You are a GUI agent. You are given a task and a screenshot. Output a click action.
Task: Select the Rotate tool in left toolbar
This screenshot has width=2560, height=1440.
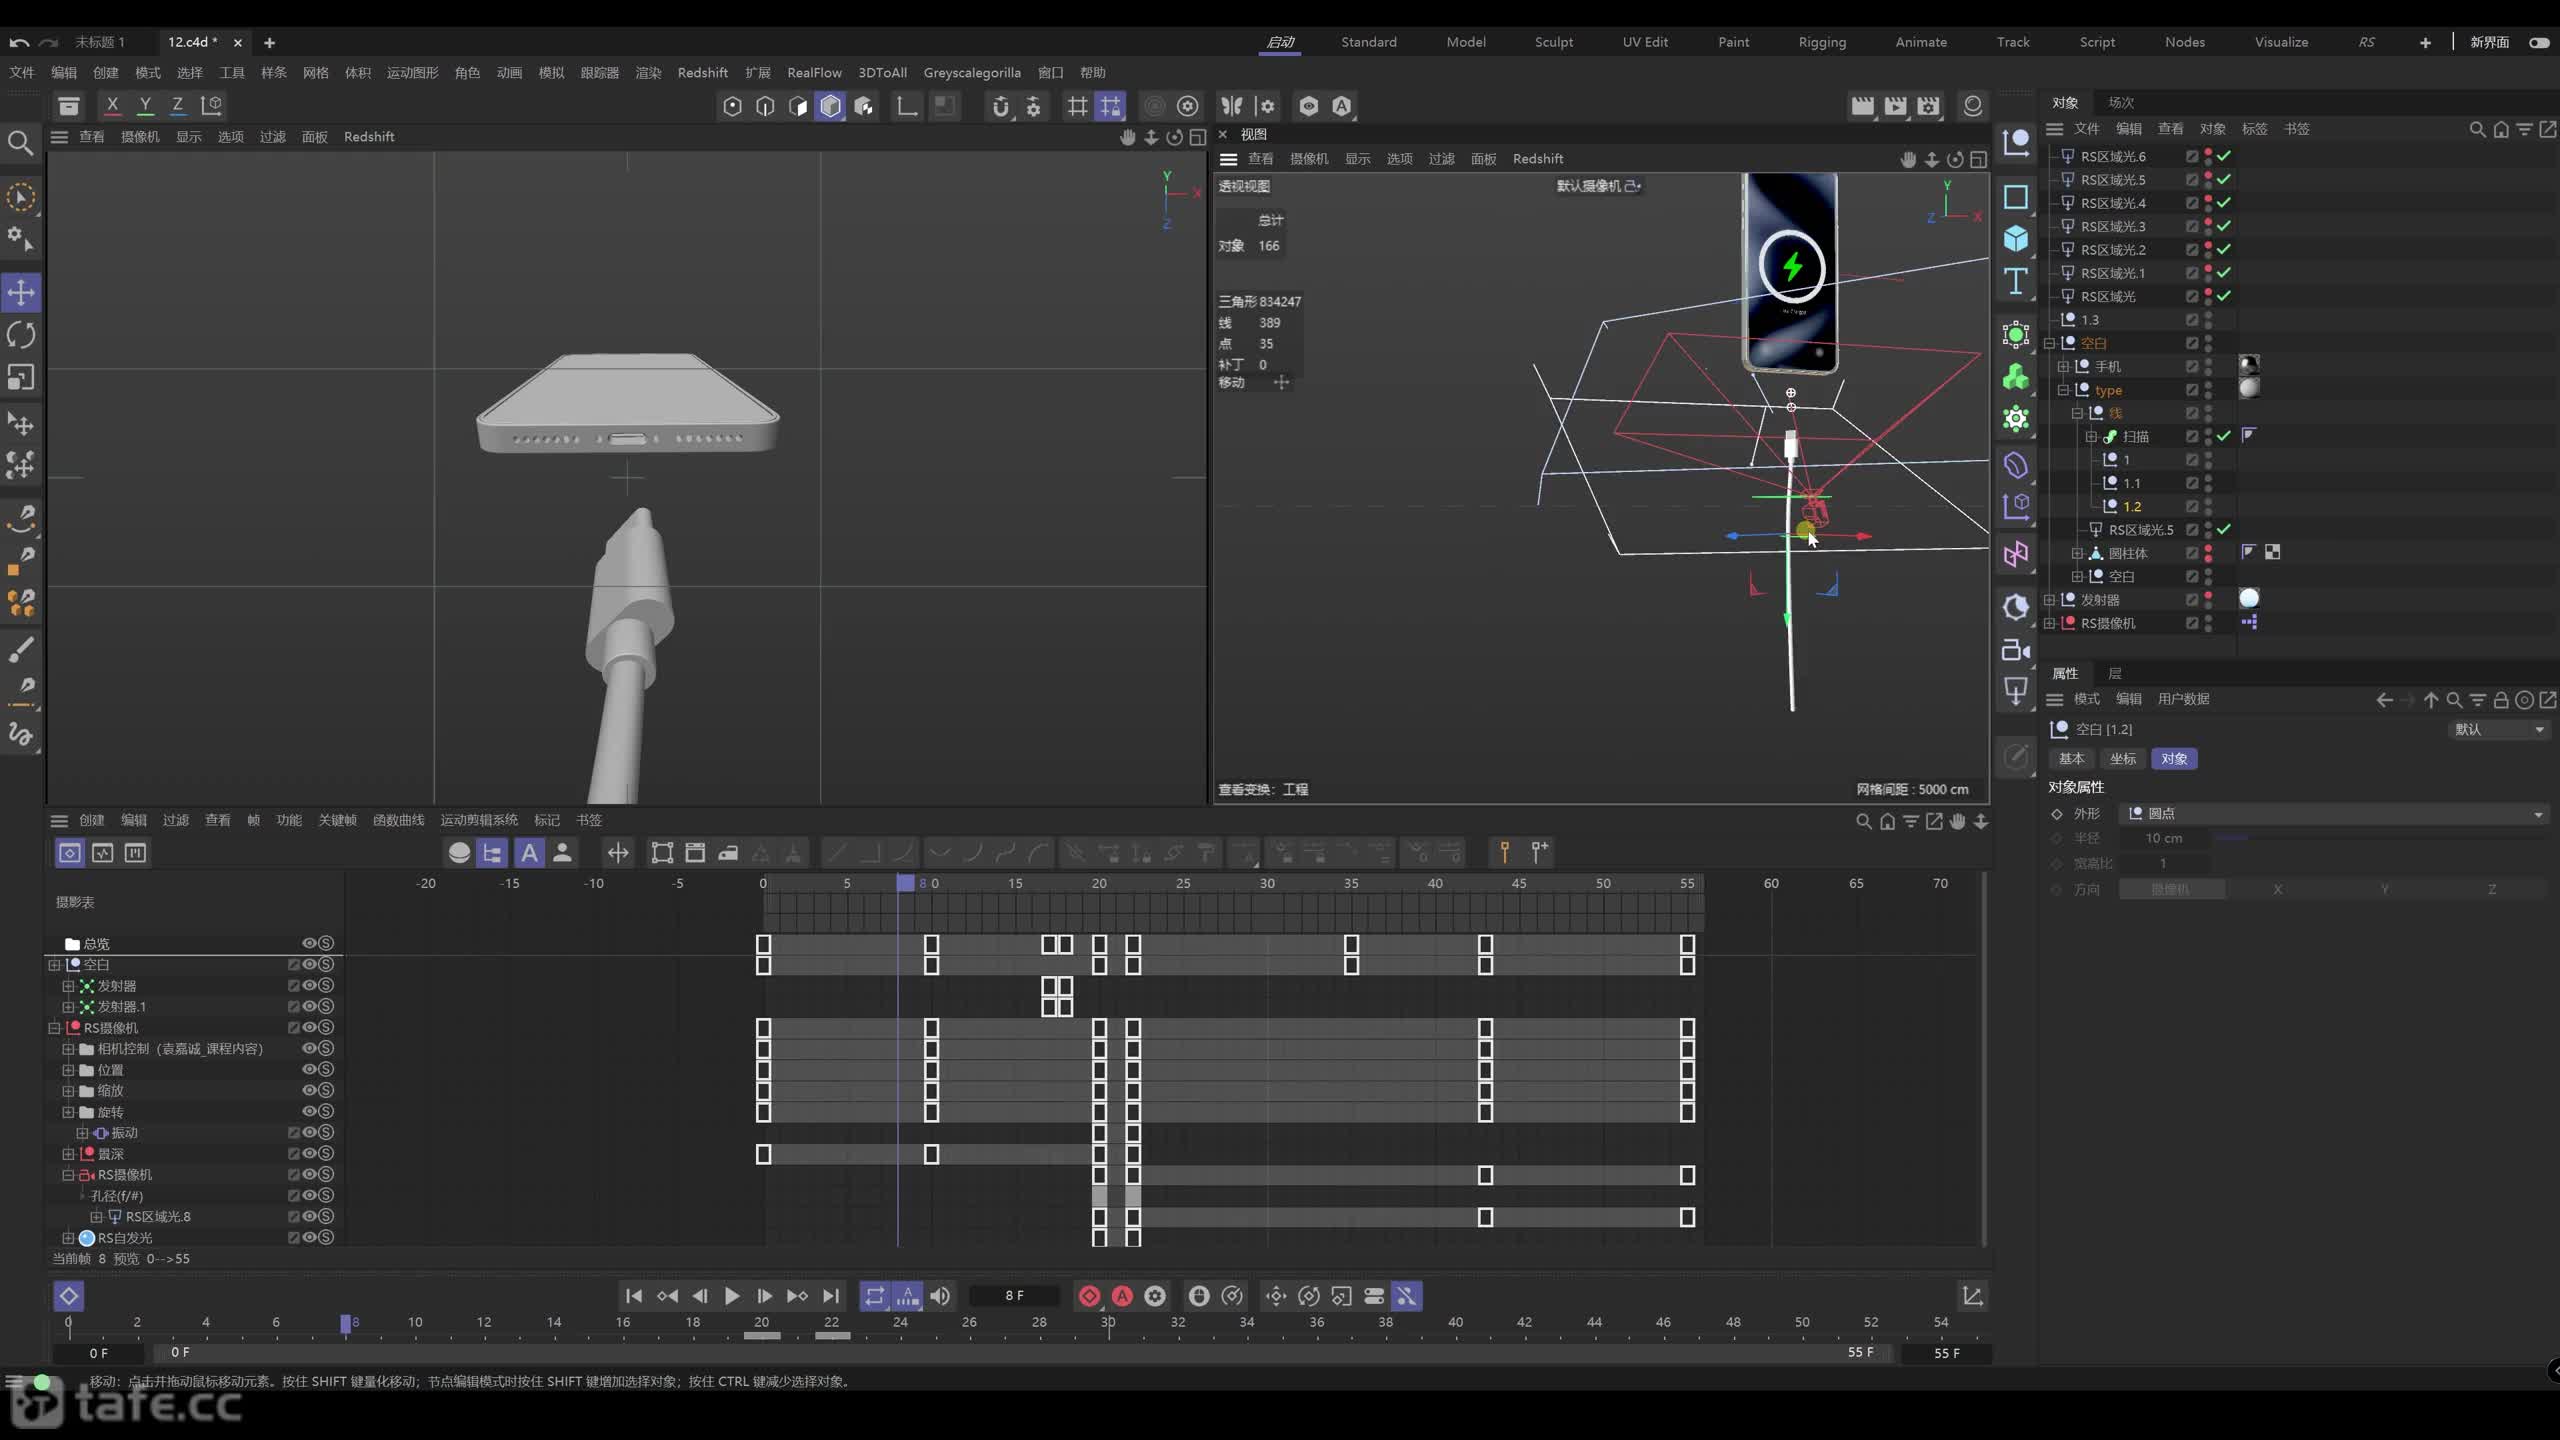coord(21,335)
